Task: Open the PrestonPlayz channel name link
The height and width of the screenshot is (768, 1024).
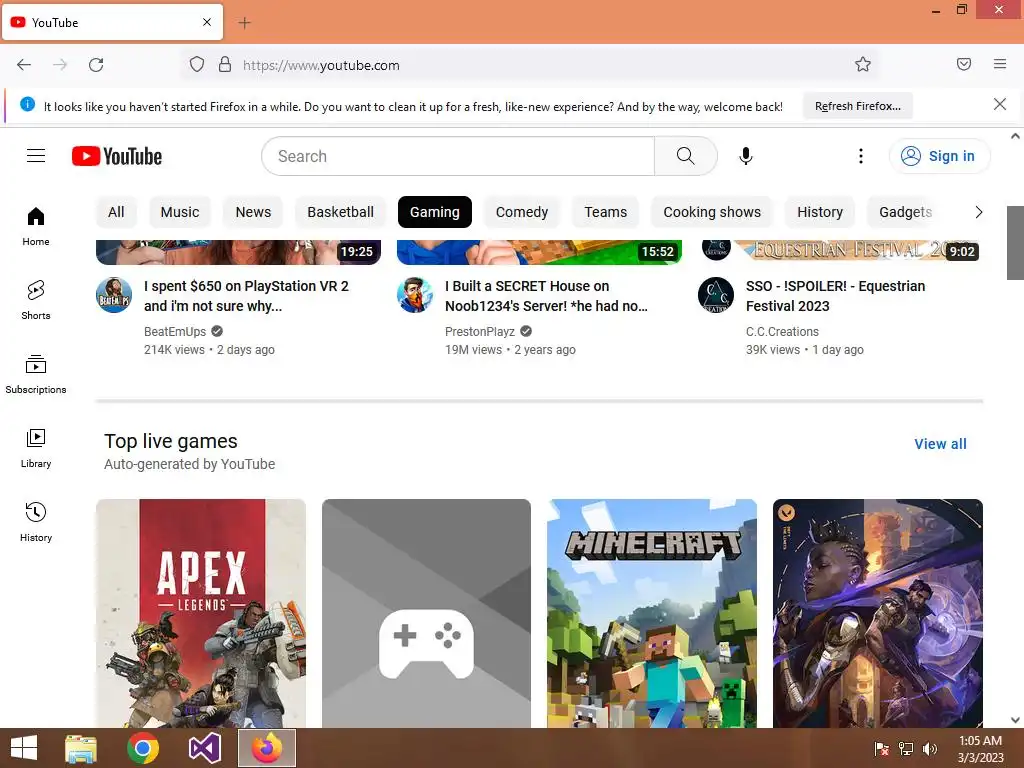Action: tap(480, 332)
